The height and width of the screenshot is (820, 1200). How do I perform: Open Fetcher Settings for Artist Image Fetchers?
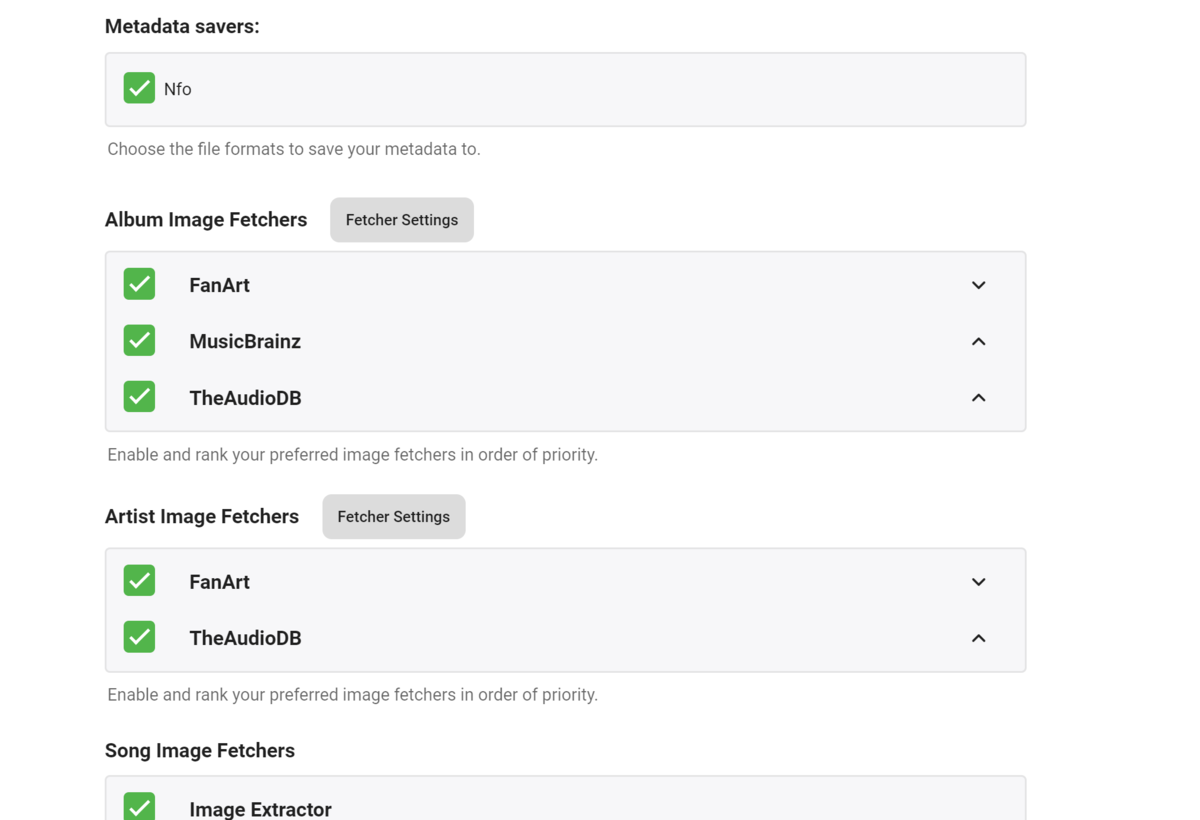coord(393,516)
